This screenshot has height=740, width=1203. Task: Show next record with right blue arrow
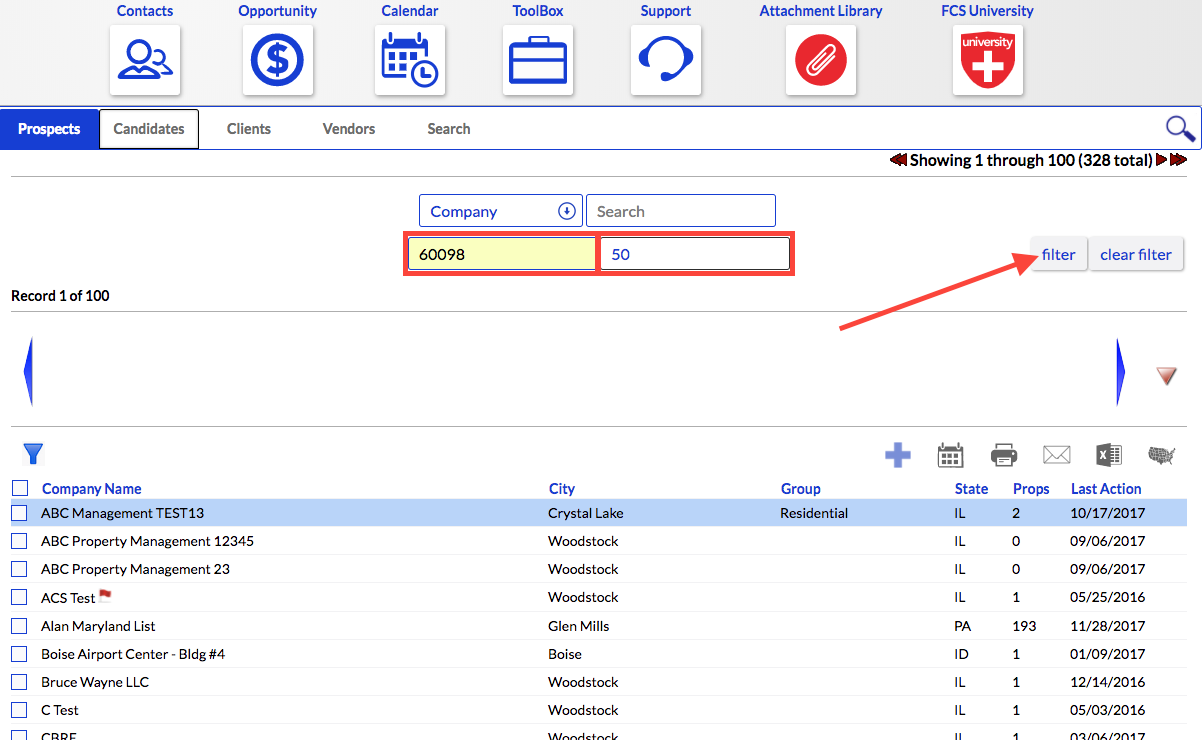[x=1121, y=372]
